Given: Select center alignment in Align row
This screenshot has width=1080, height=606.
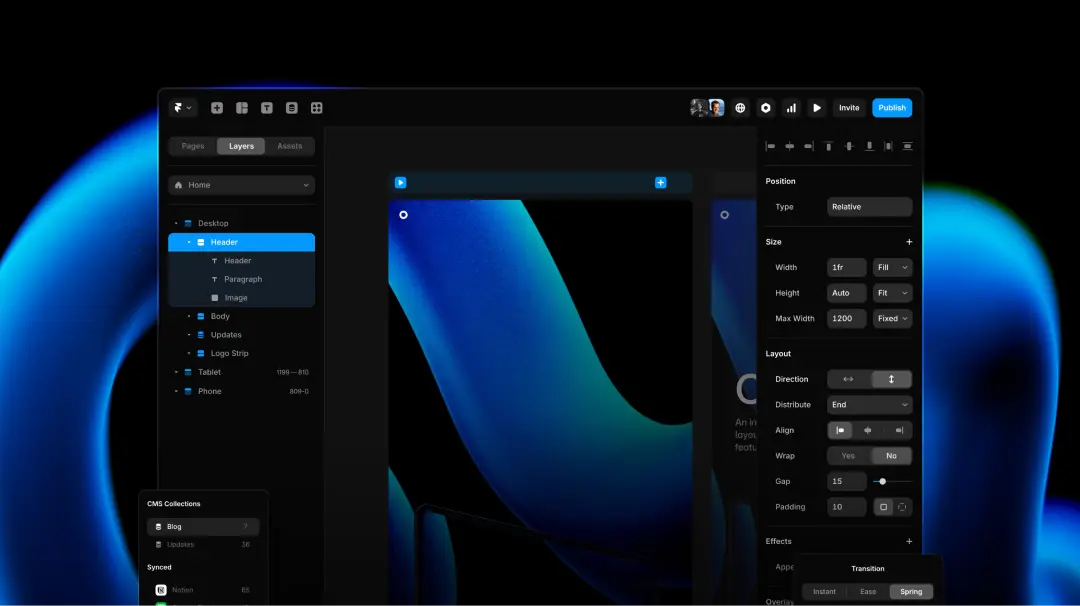Looking at the screenshot, I should 868,430.
